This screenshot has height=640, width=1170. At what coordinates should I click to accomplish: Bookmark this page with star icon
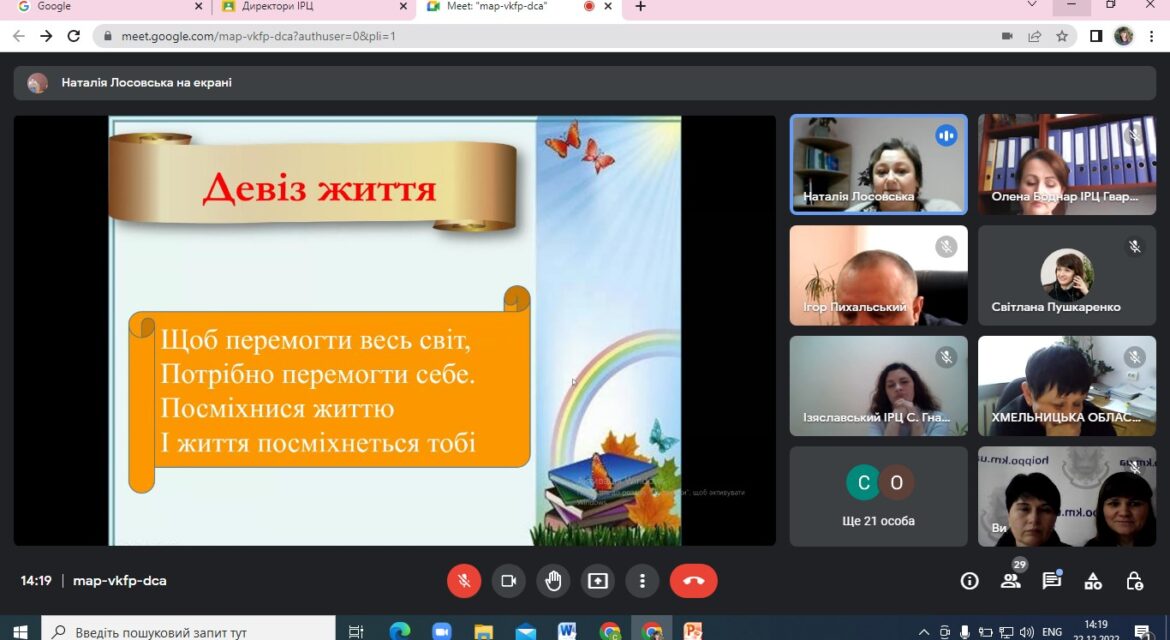pyautogui.click(x=1062, y=36)
